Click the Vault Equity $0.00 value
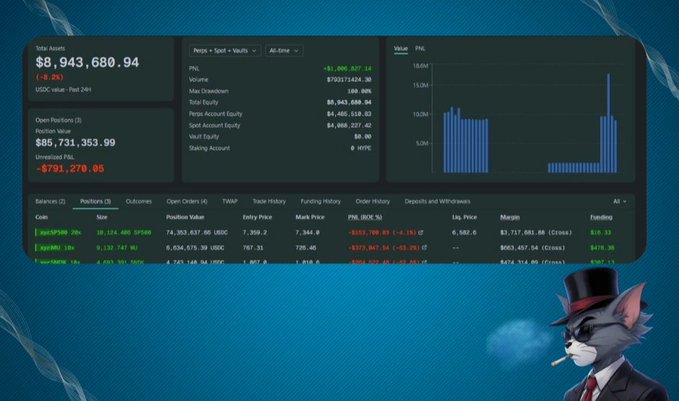679x401 pixels. (362, 136)
